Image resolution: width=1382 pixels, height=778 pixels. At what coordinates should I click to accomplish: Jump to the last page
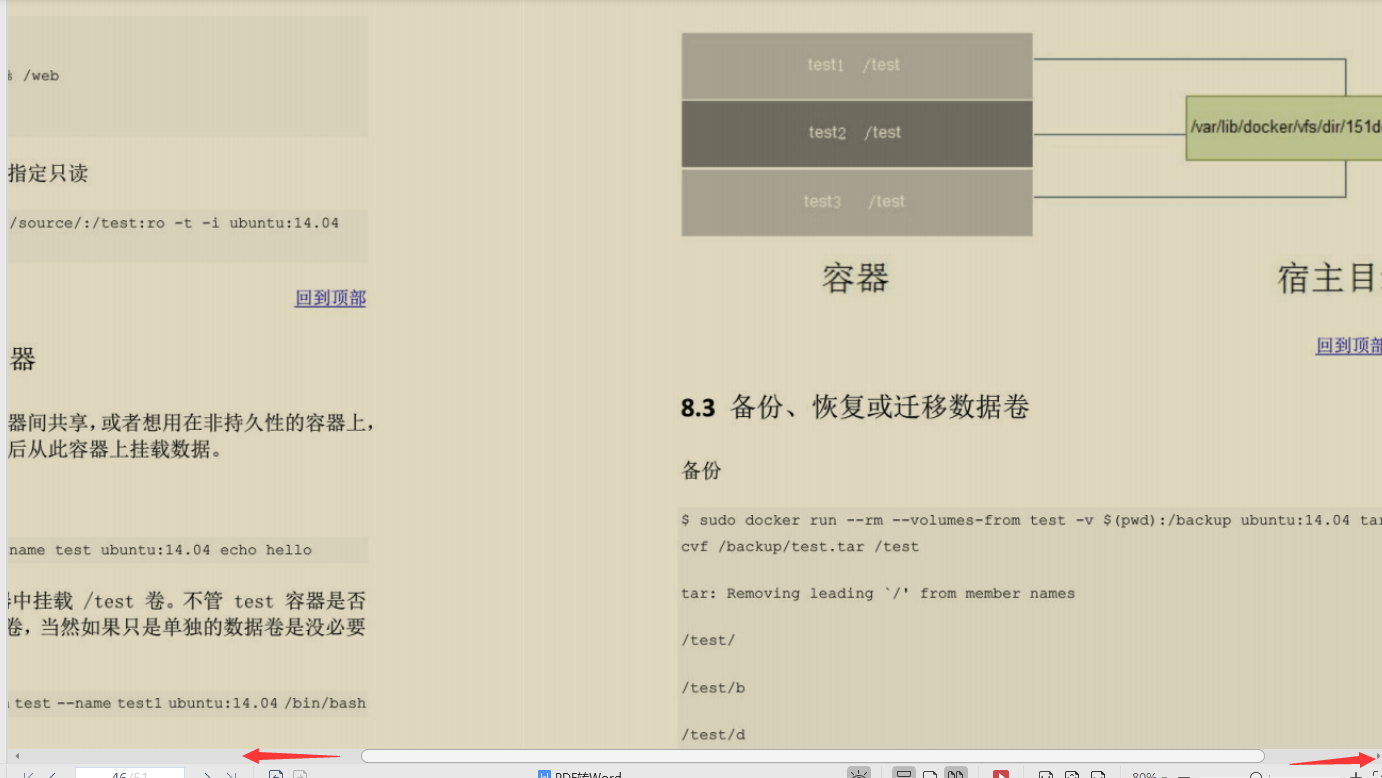pos(232,773)
